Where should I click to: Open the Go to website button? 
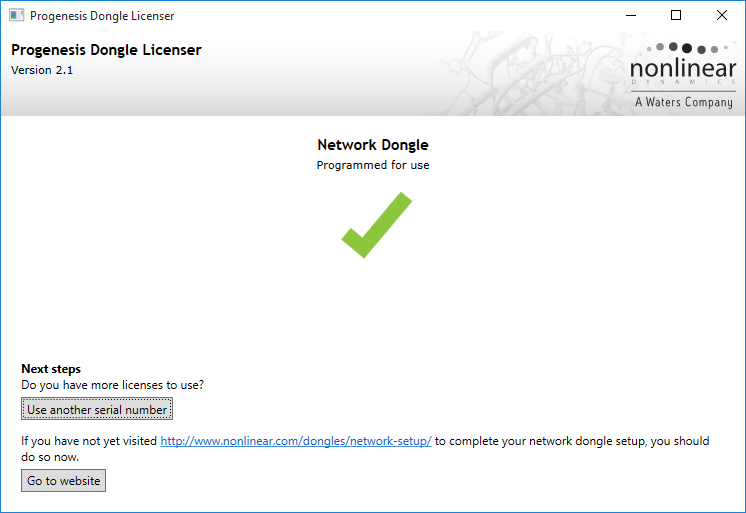63,480
